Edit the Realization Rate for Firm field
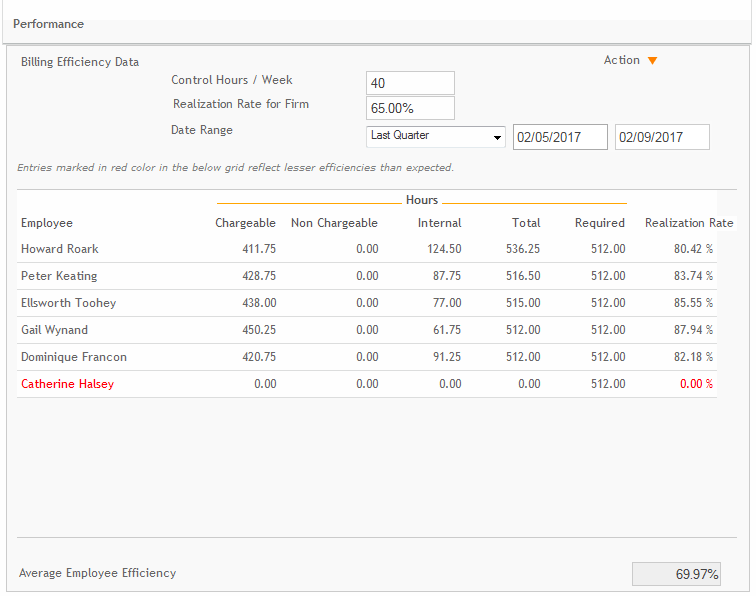Image resolution: width=756 pixels, height=596 pixels. (x=410, y=108)
